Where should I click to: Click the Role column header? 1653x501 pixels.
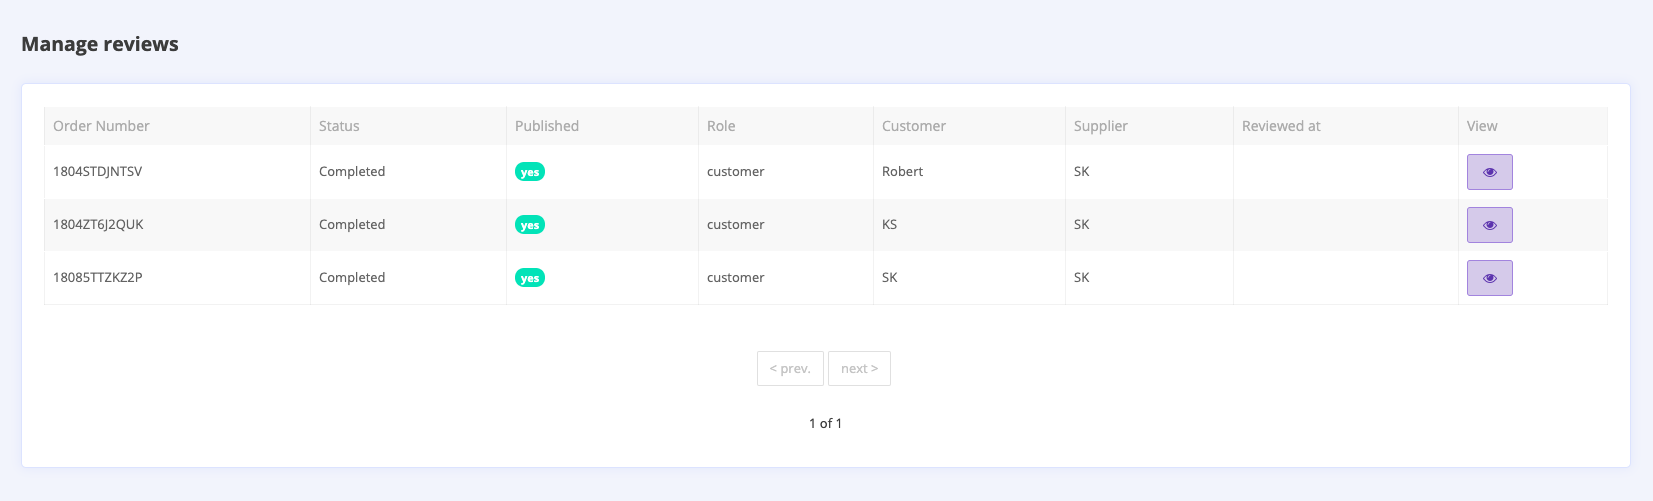[x=721, y=126]
